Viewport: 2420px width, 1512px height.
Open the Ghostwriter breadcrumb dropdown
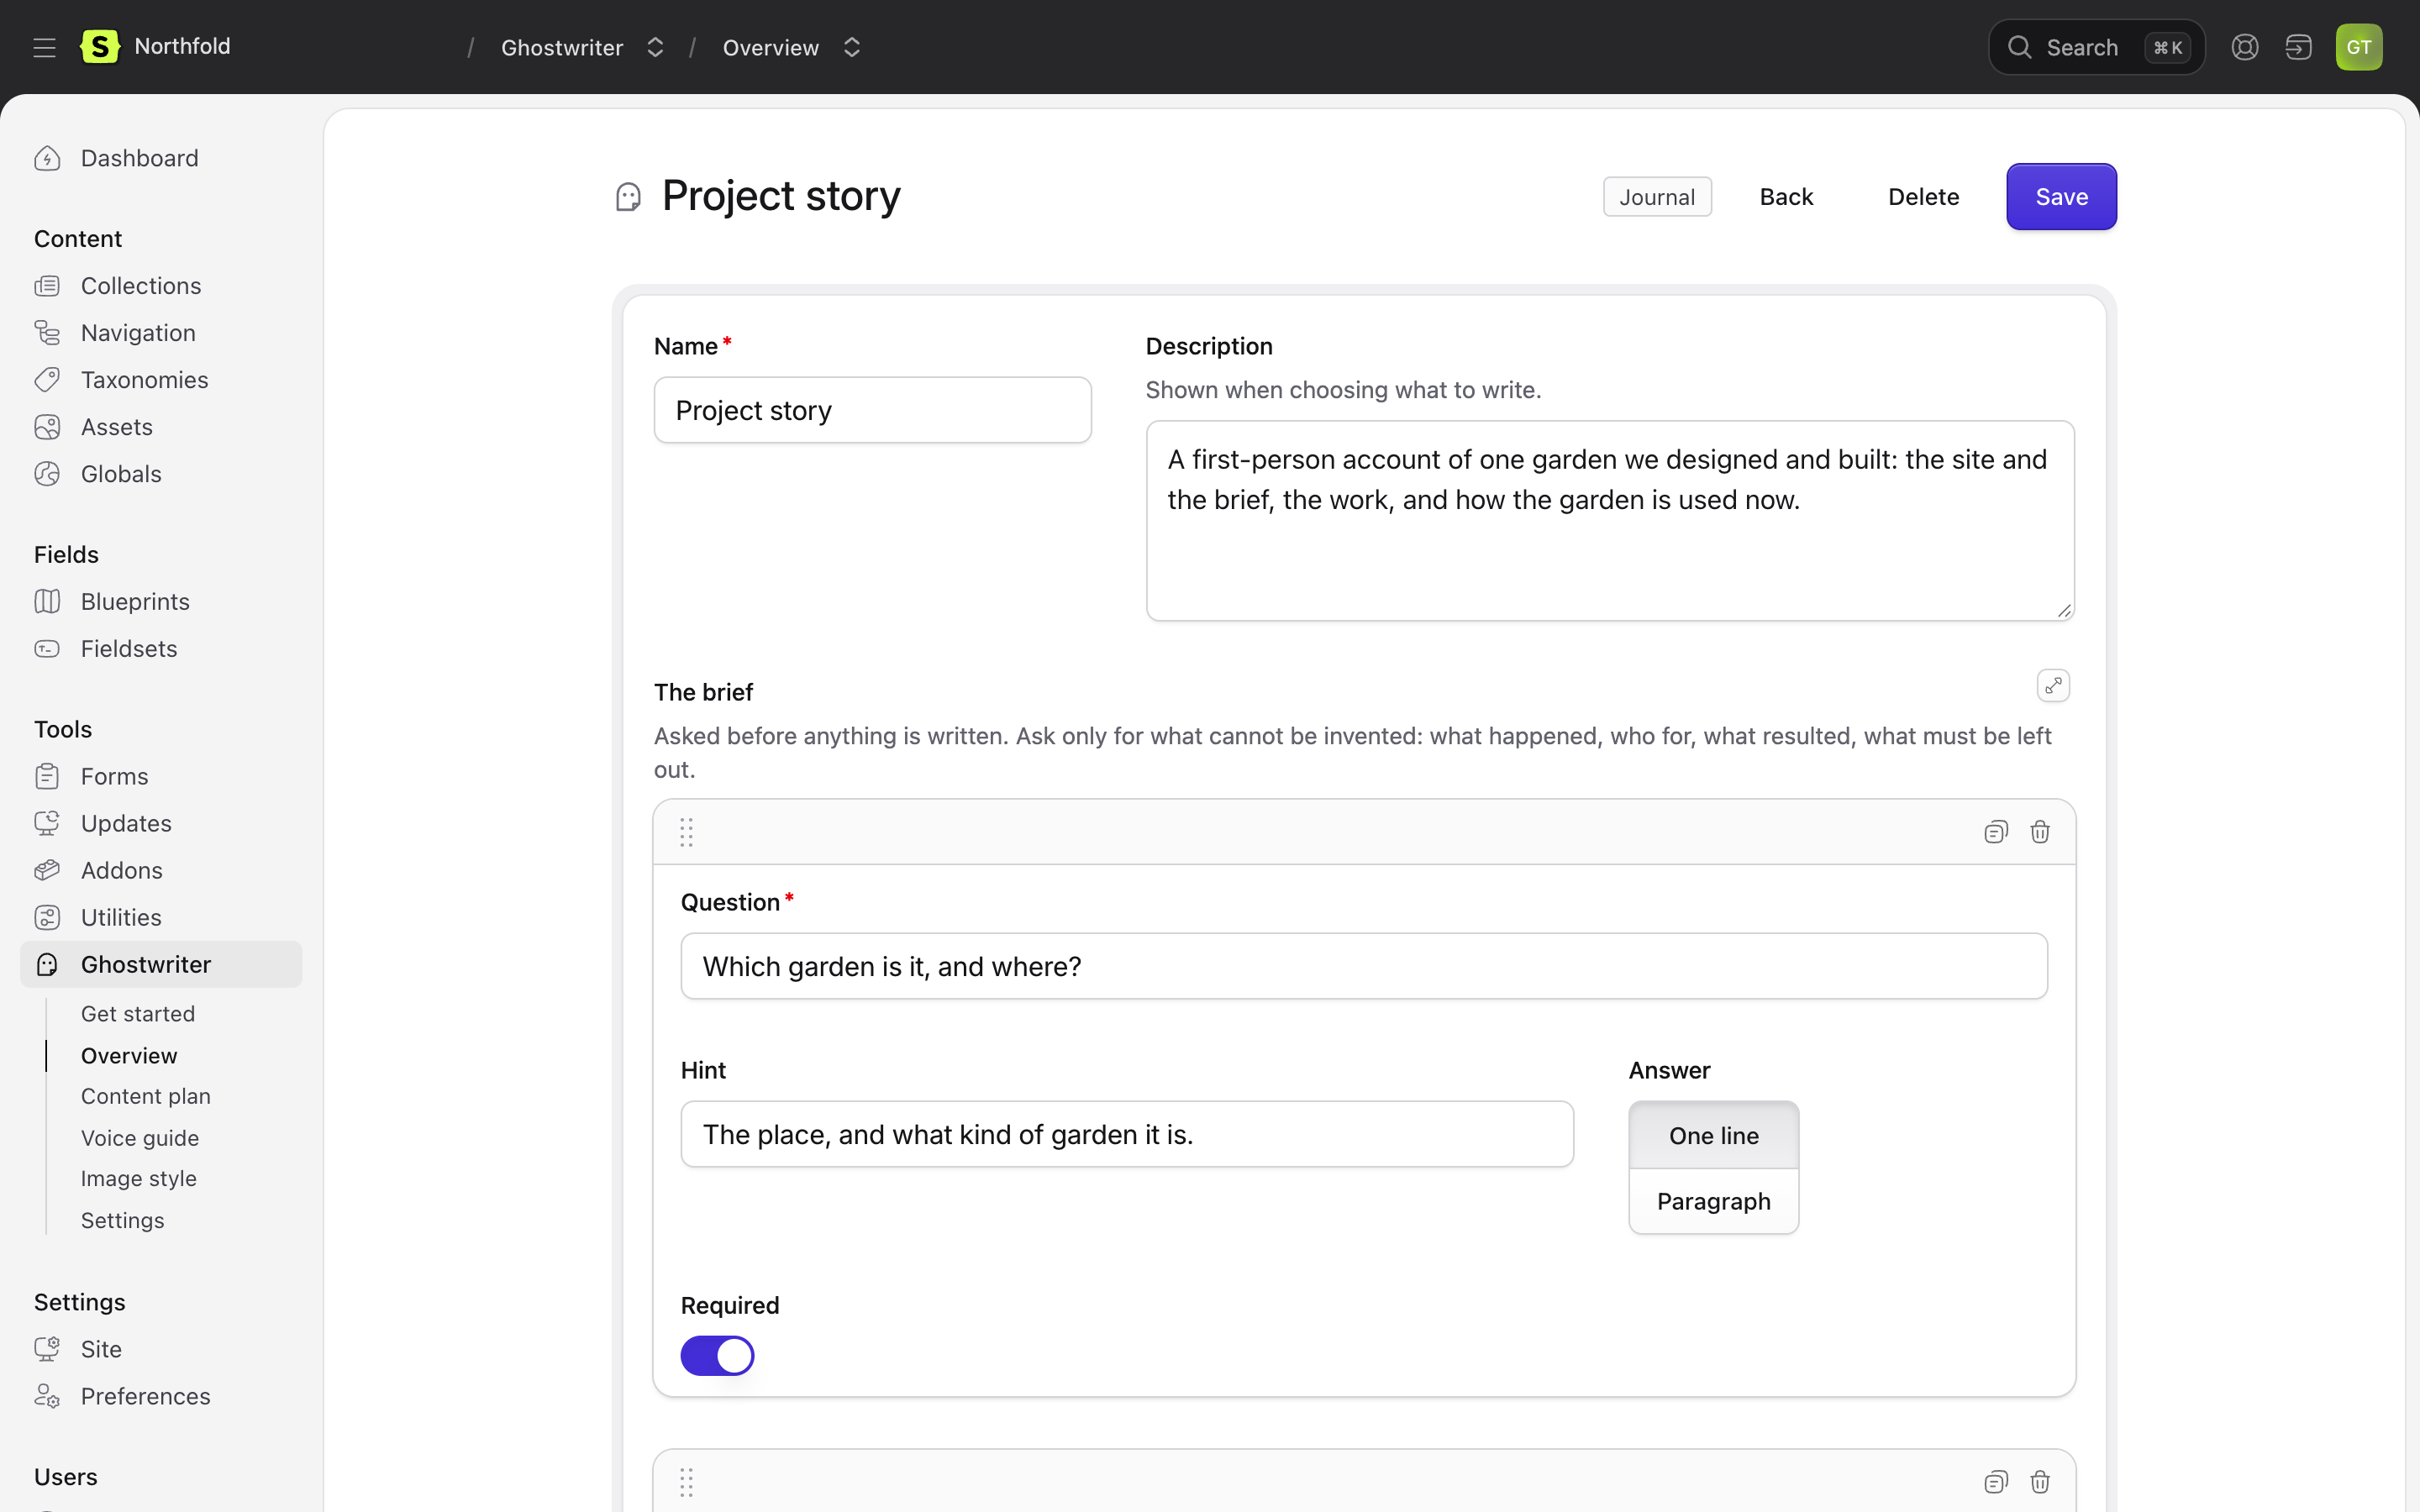(x=655, y=47)
